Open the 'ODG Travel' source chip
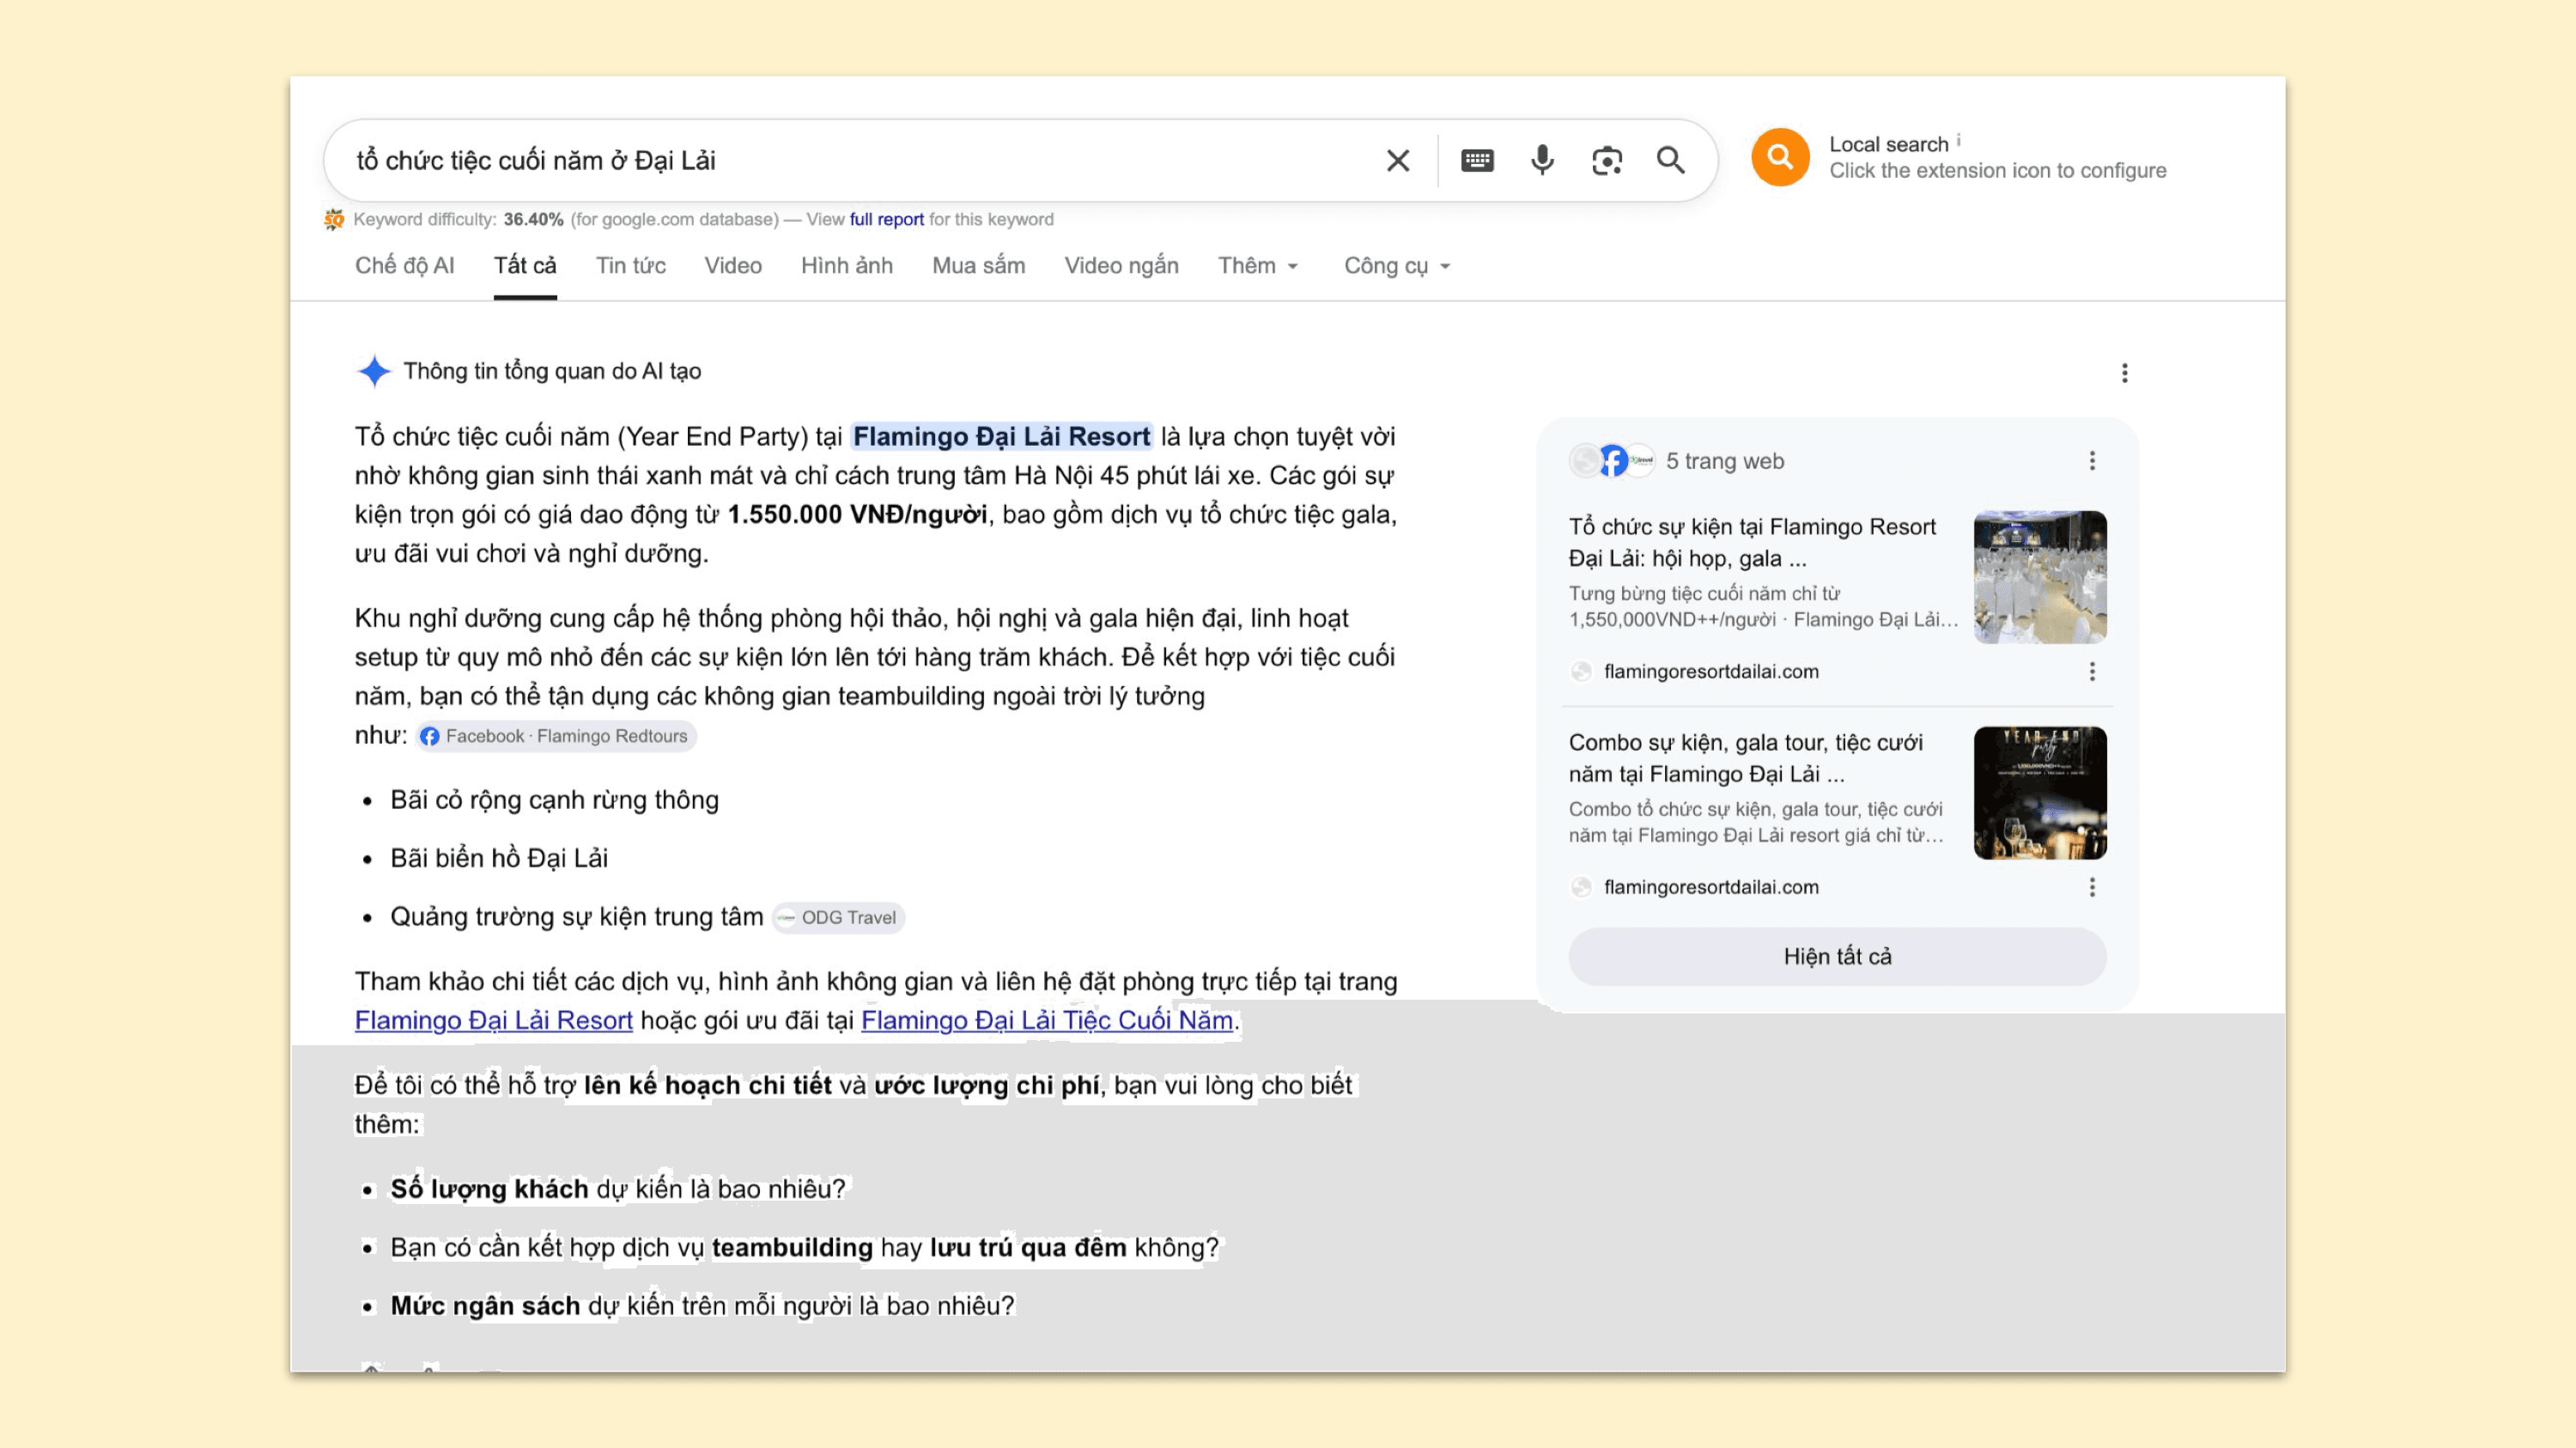The height and width of the screenshot is (1448, 2576). point(838,917)
